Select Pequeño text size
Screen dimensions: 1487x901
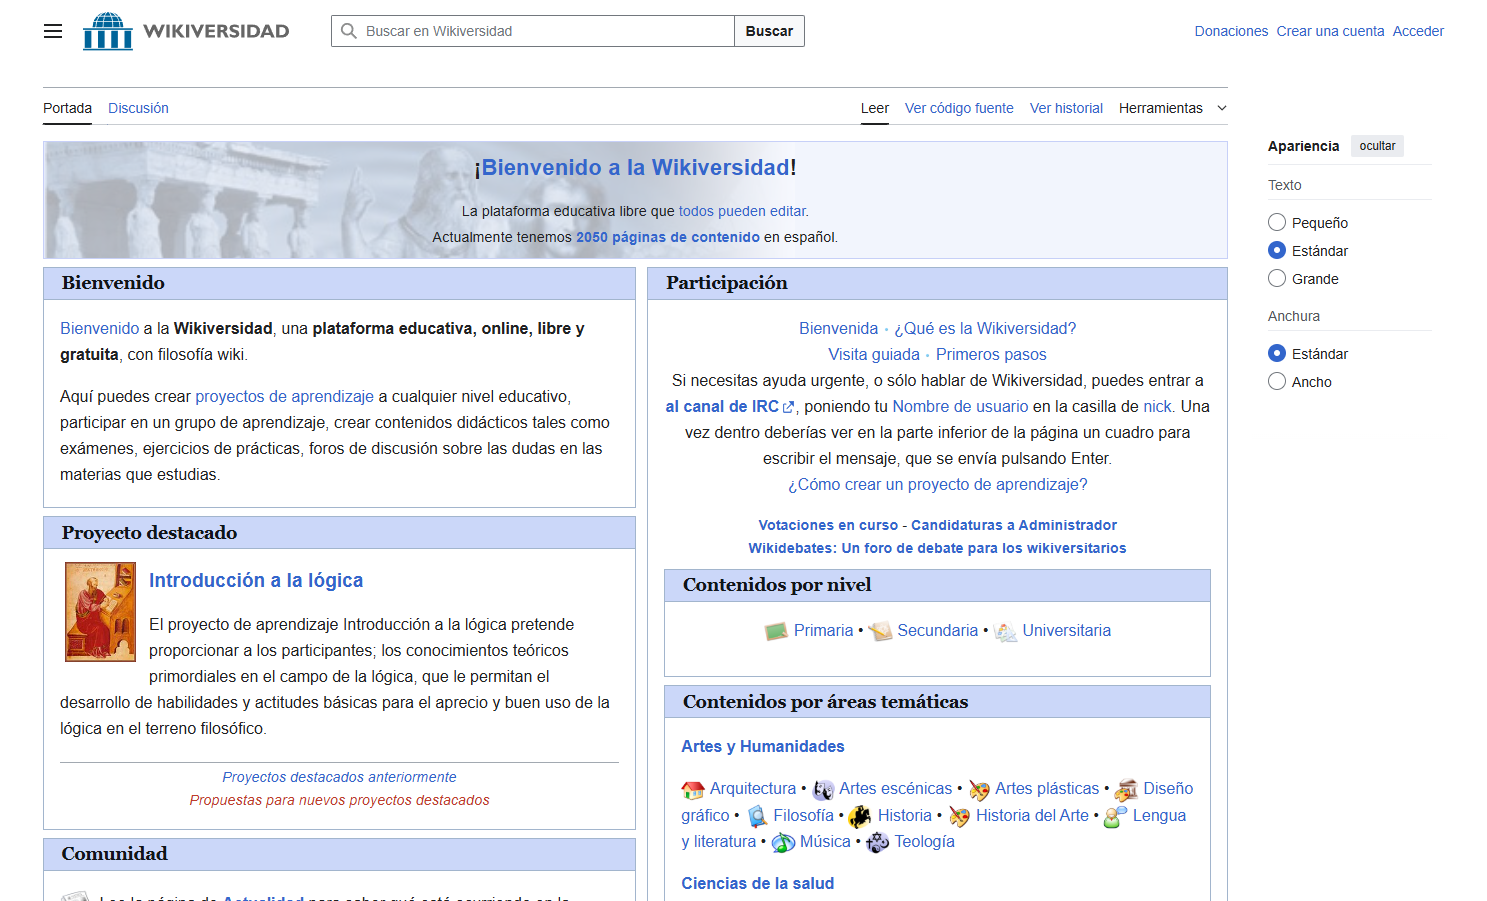click(x=1277, y=222)
